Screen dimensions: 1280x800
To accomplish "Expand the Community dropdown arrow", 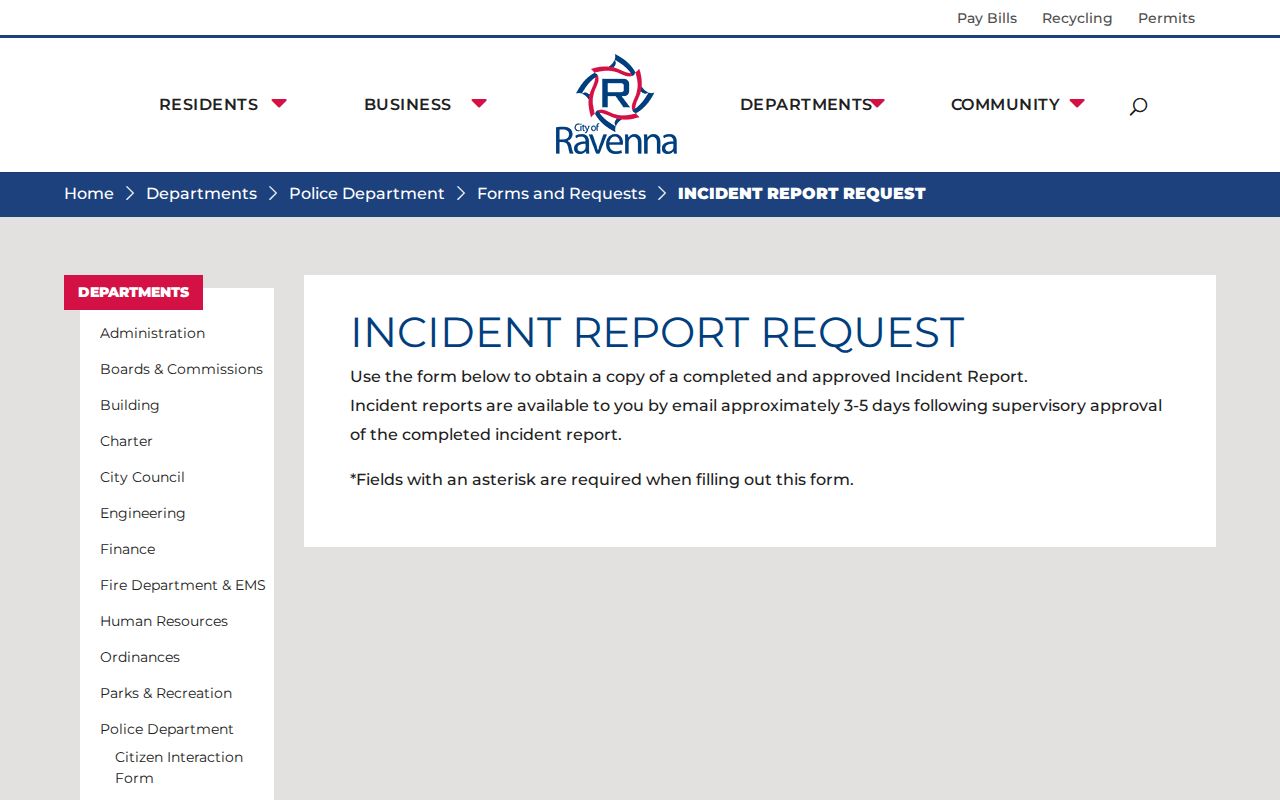I will pos(1077,103).
